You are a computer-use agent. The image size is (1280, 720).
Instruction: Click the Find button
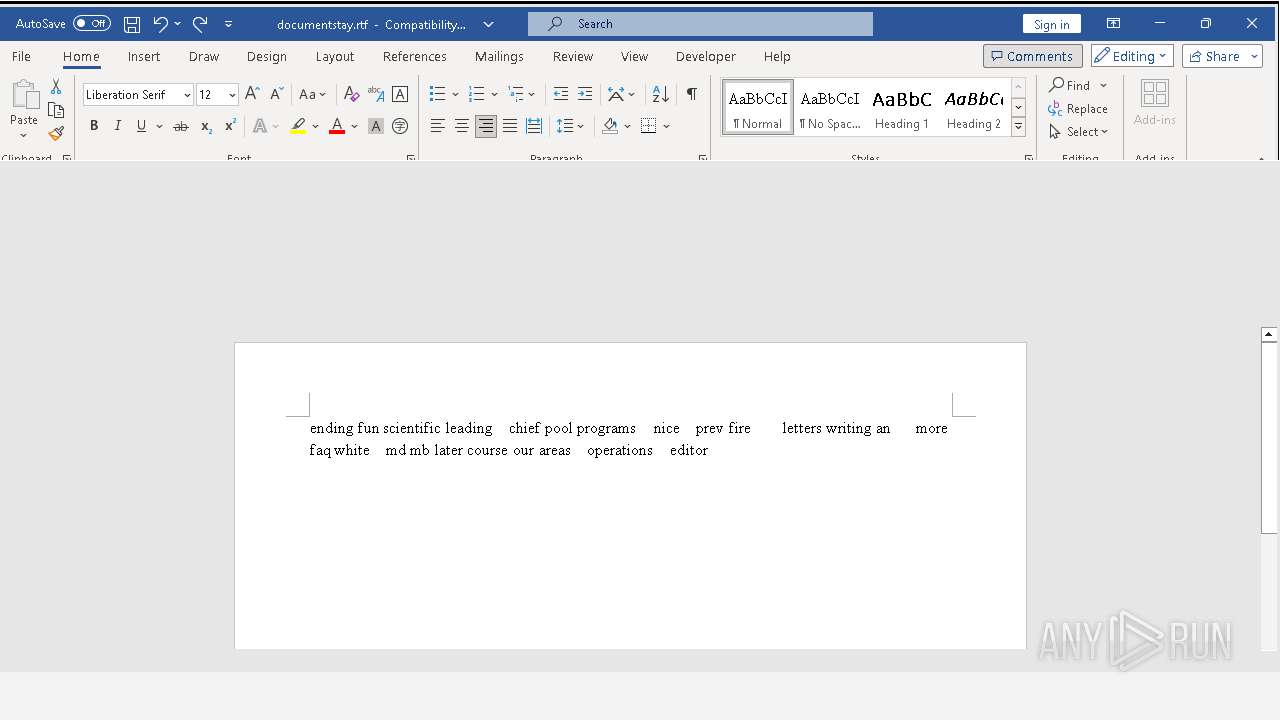tap(1070, 86)
